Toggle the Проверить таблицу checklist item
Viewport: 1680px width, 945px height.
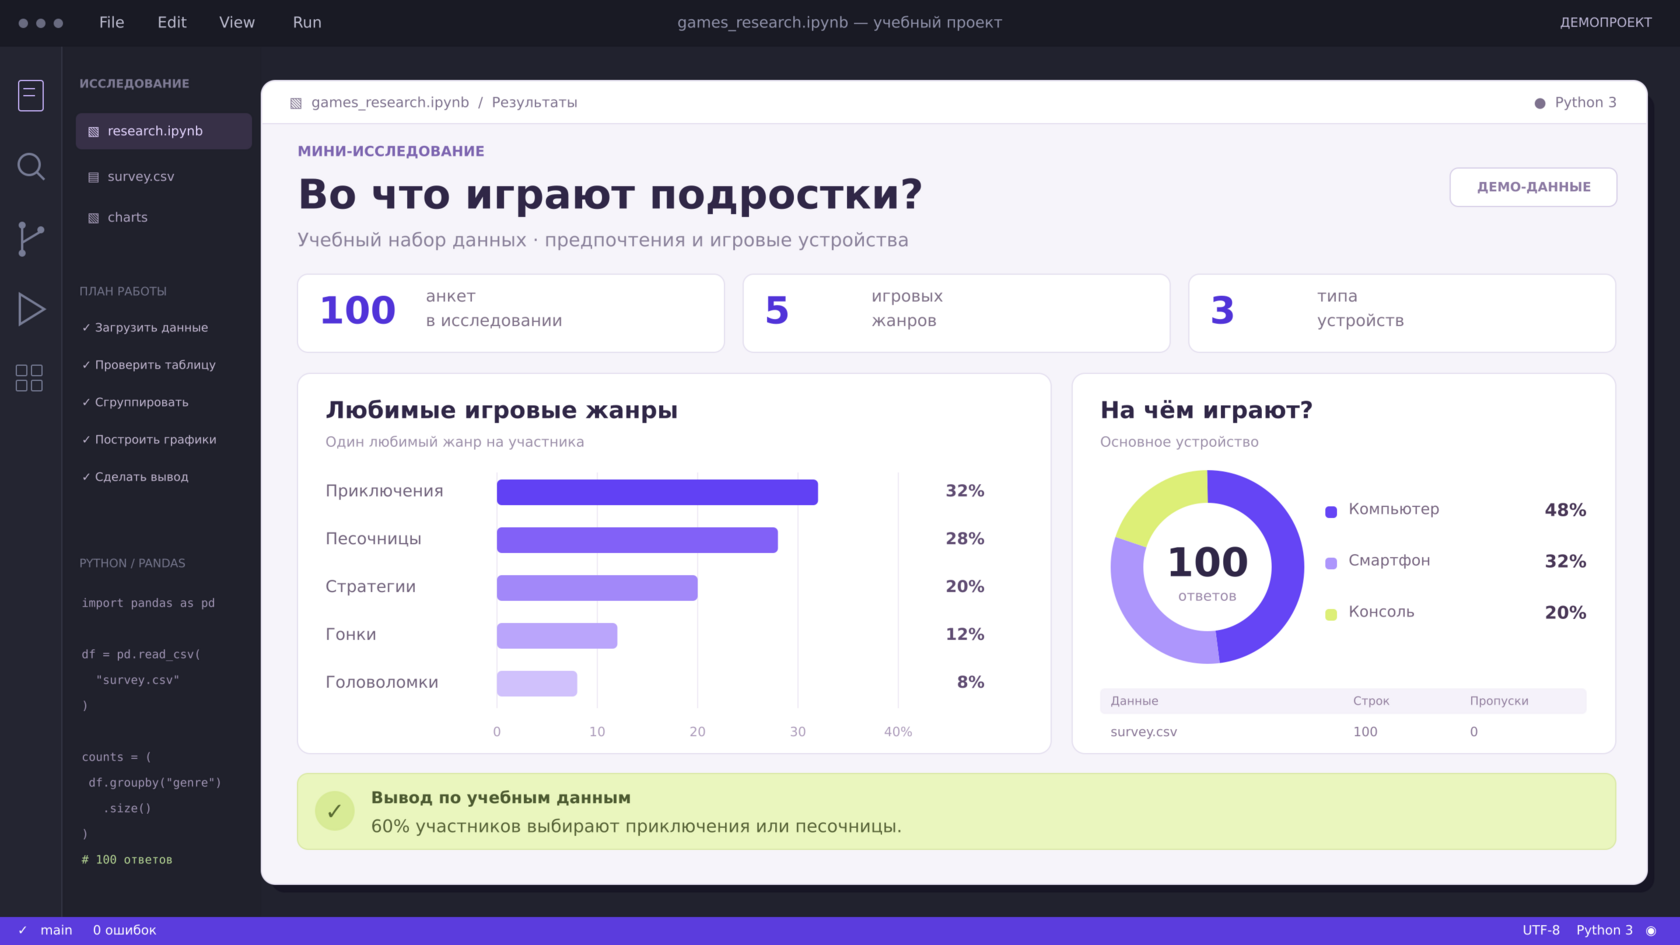[149, 365]
